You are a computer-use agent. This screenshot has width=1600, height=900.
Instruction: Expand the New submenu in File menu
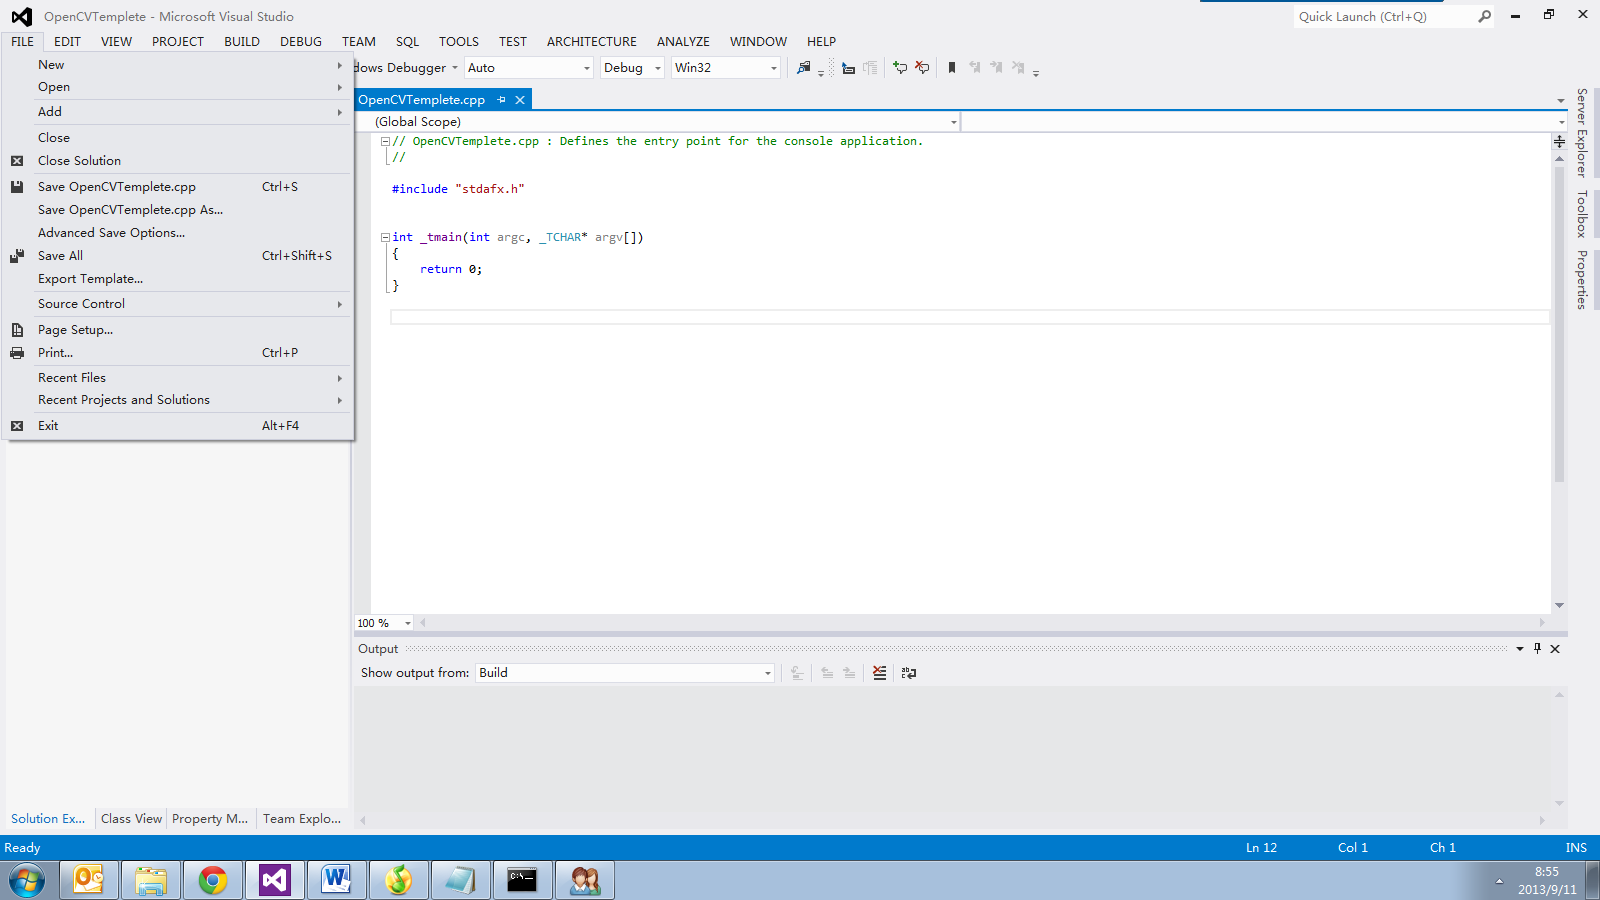[x=178, y=65]
